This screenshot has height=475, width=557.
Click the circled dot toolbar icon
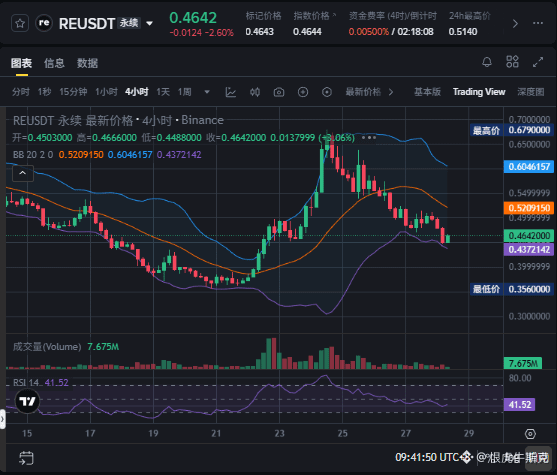327,92
